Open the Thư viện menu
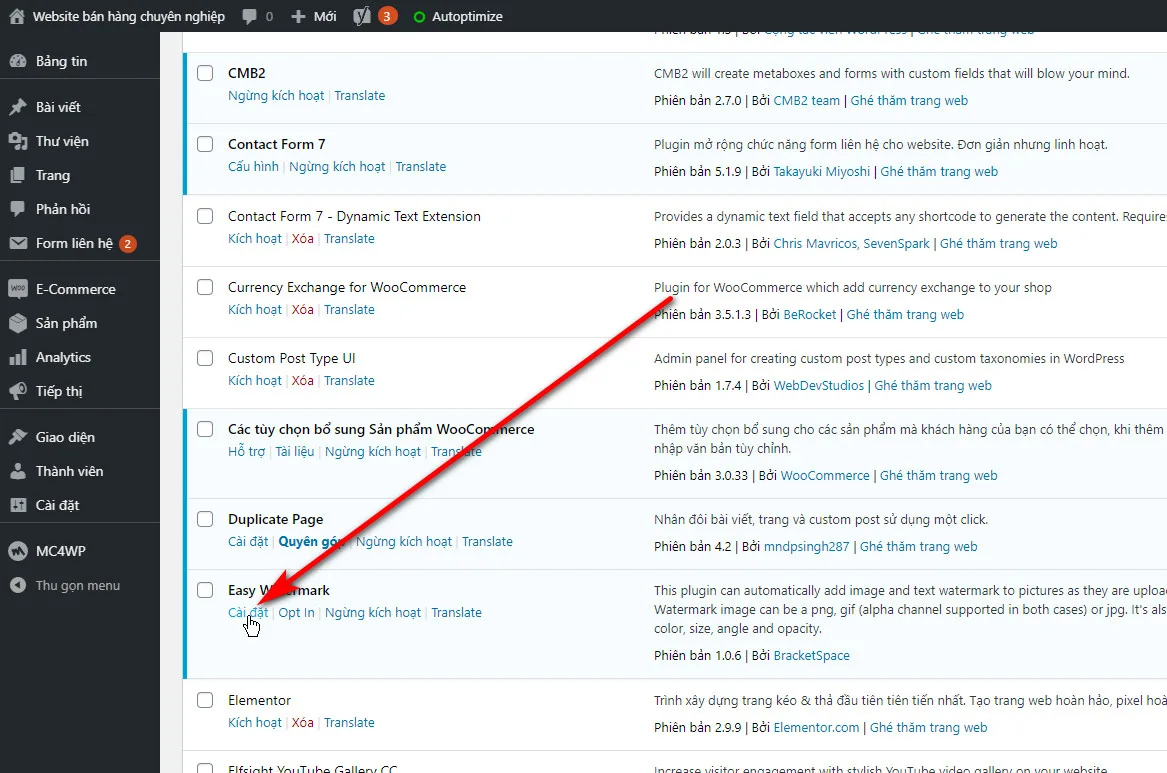This screenshot has width=1167, height=773. (x=62, y=141)
